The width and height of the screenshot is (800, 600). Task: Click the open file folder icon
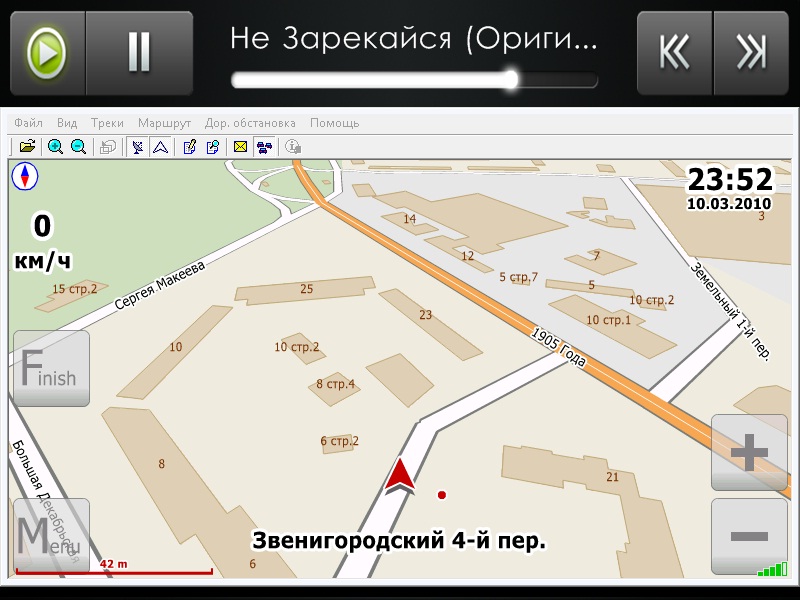point(27,147)
